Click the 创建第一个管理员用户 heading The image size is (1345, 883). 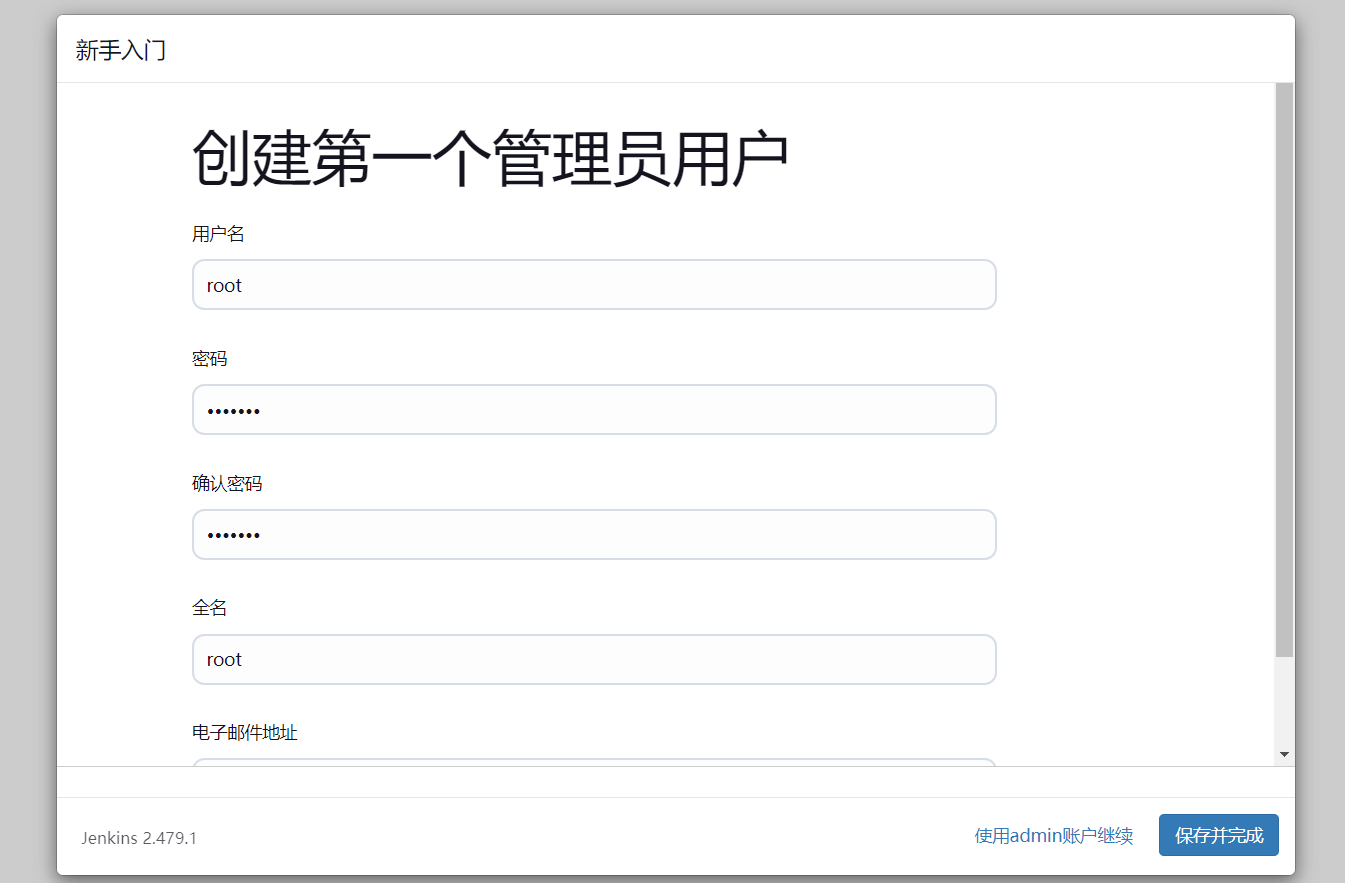(490, 160)
